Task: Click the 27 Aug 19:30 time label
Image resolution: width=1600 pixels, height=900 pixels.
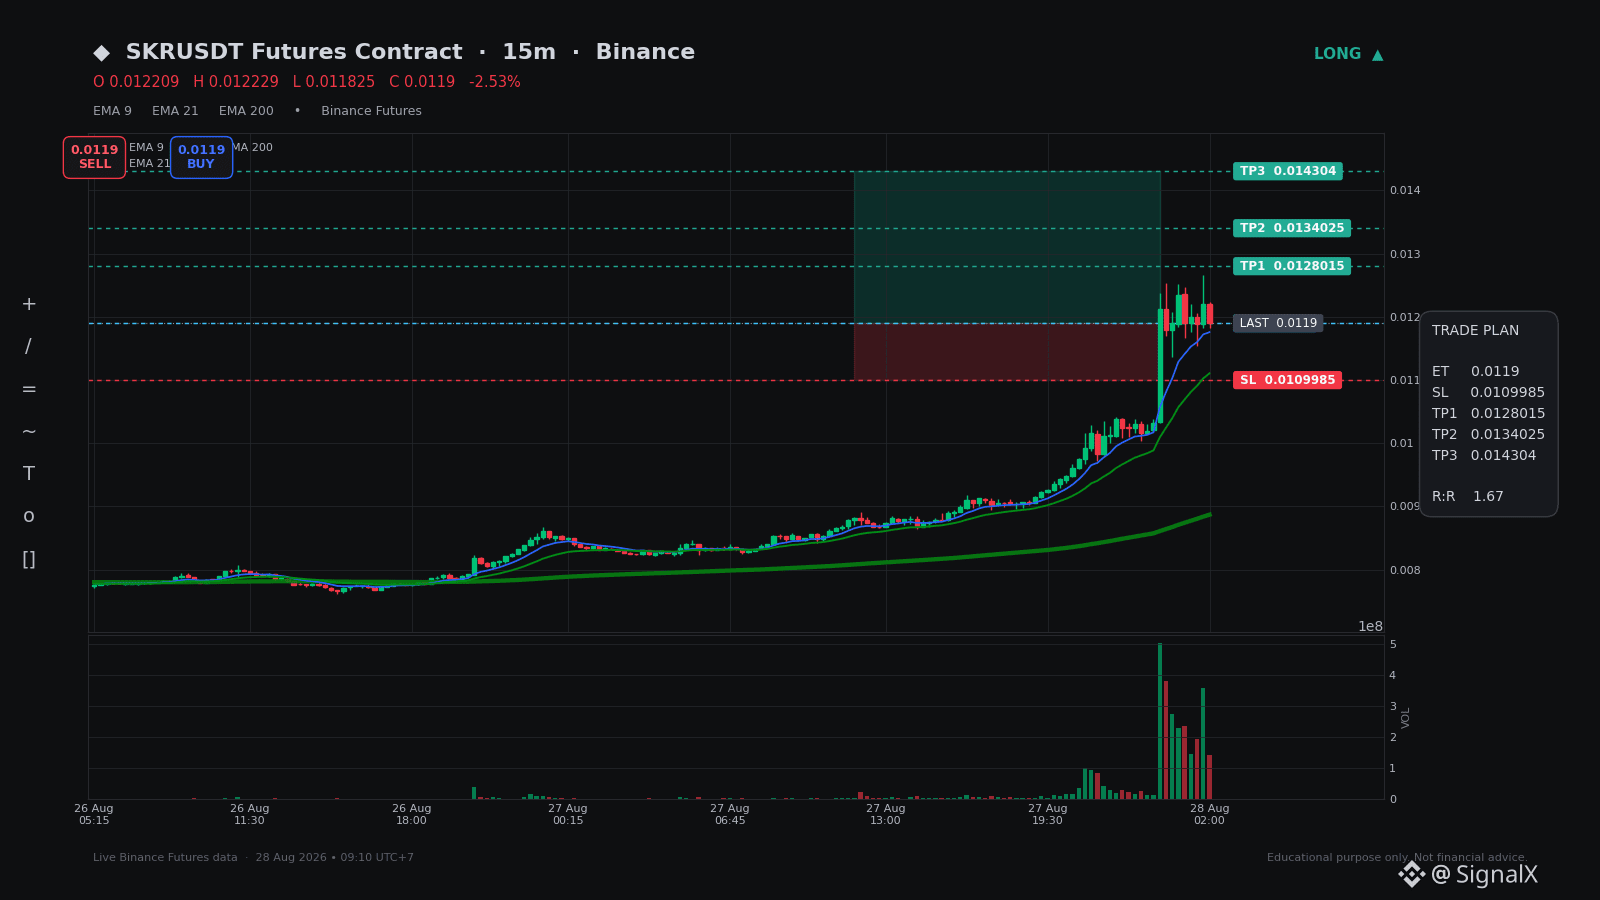Action: (x=1048, y=814)
